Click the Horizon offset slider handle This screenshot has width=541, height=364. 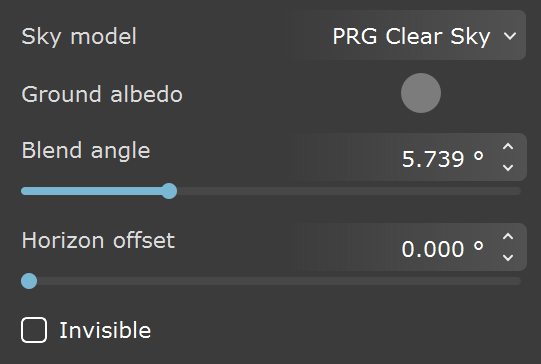pos(29,281)
